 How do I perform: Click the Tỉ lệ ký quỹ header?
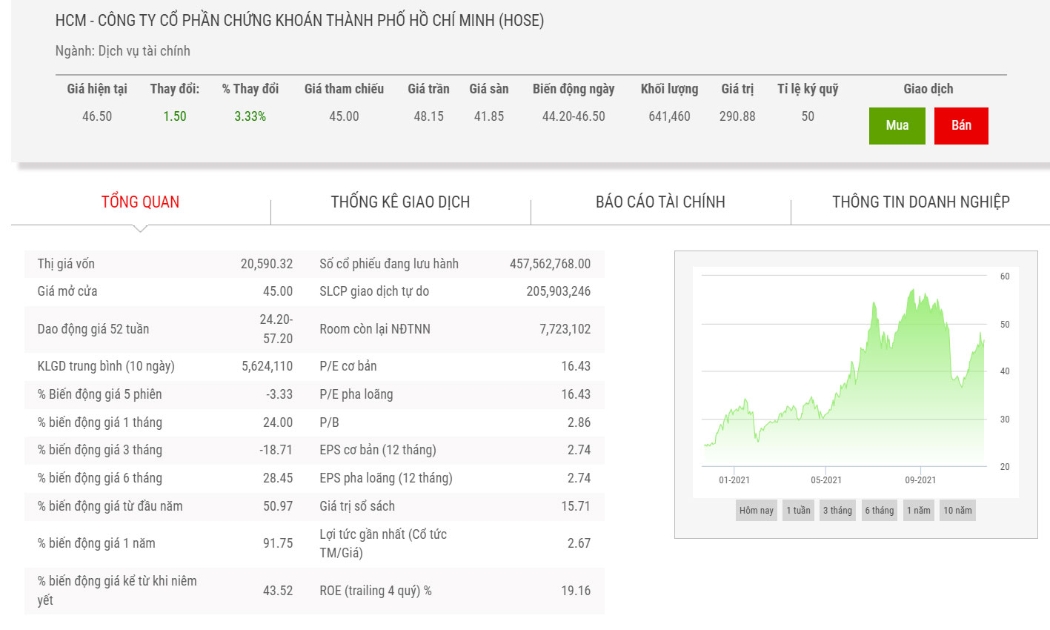coord(808,89)
